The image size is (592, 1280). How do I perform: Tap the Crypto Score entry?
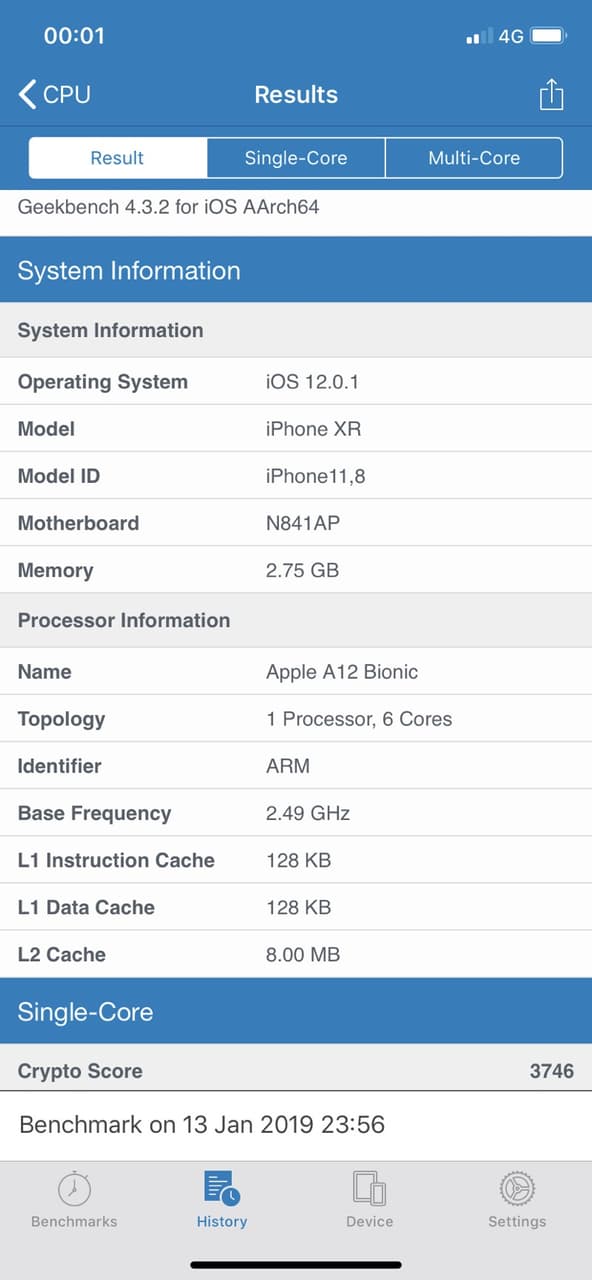(x=296, y=1071)
